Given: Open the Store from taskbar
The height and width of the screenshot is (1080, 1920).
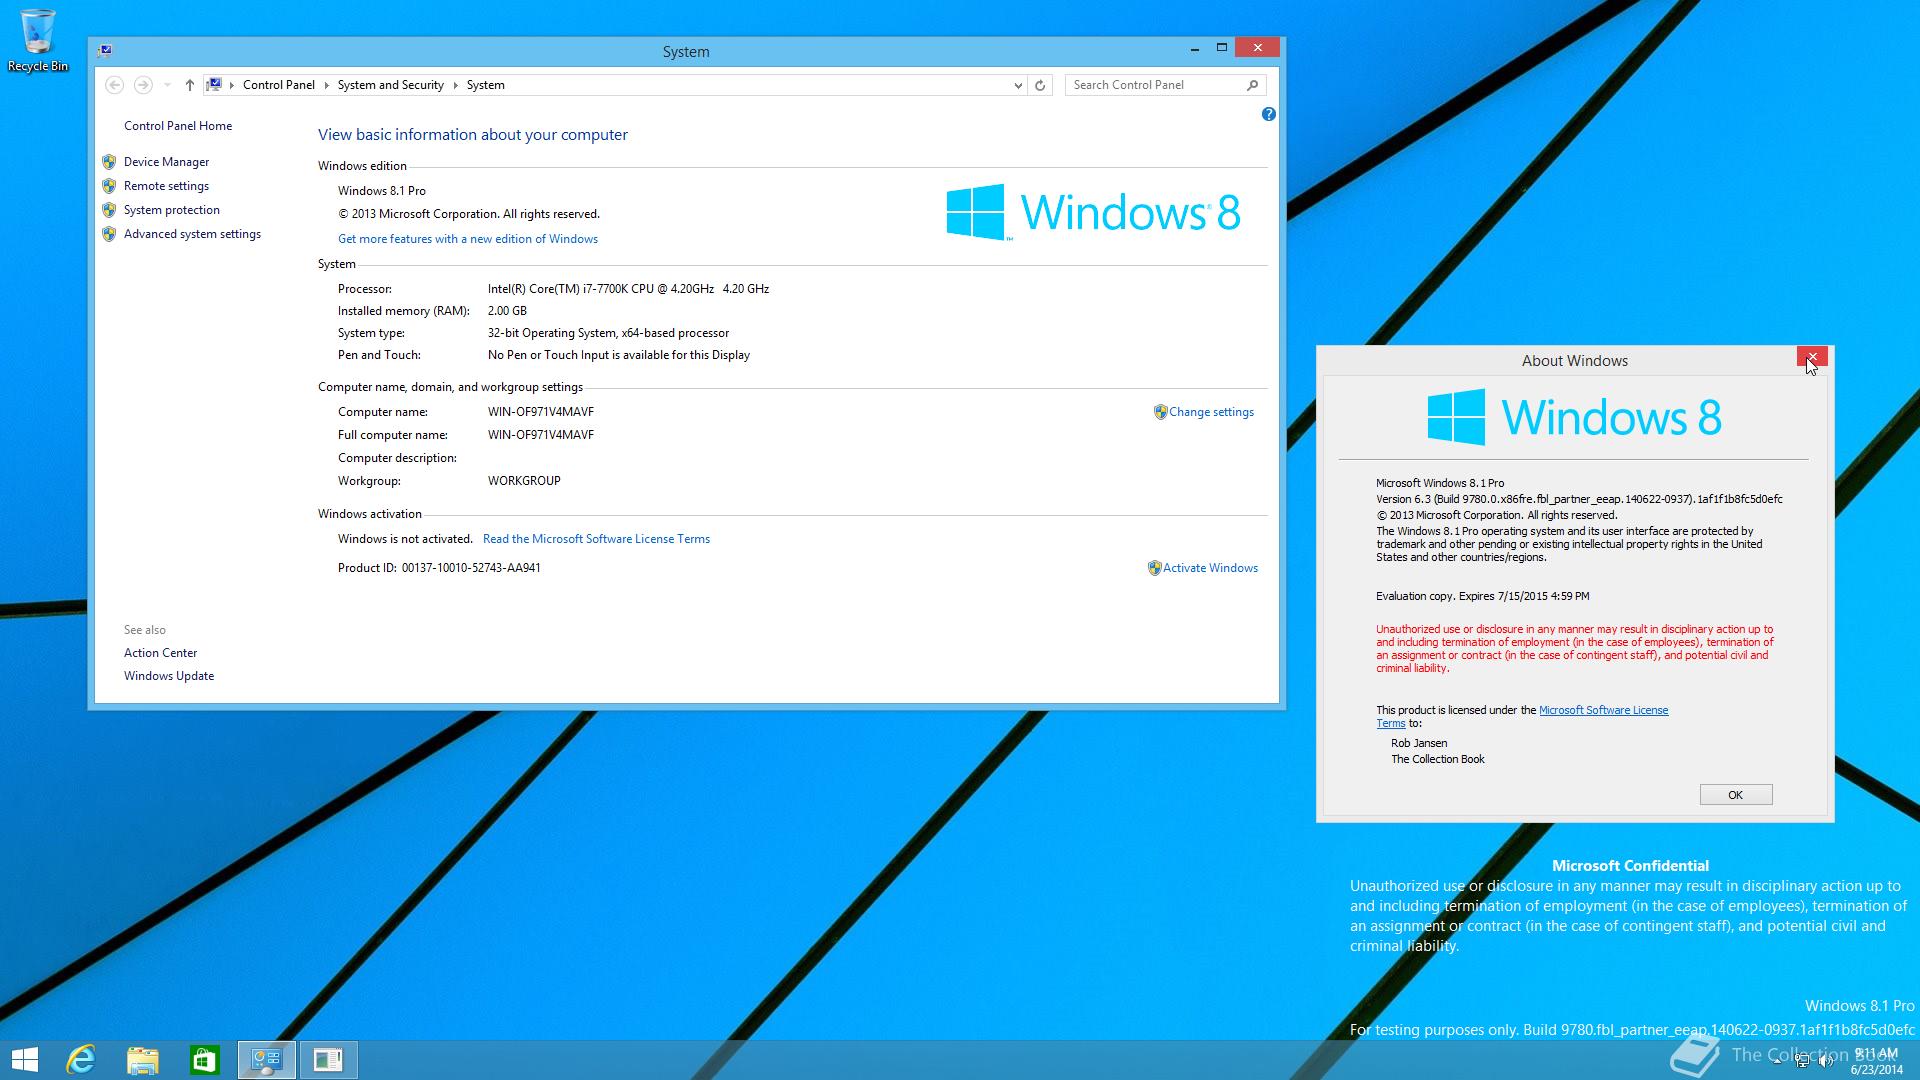Looking at the screenshot, I should tap(204, 1059).
